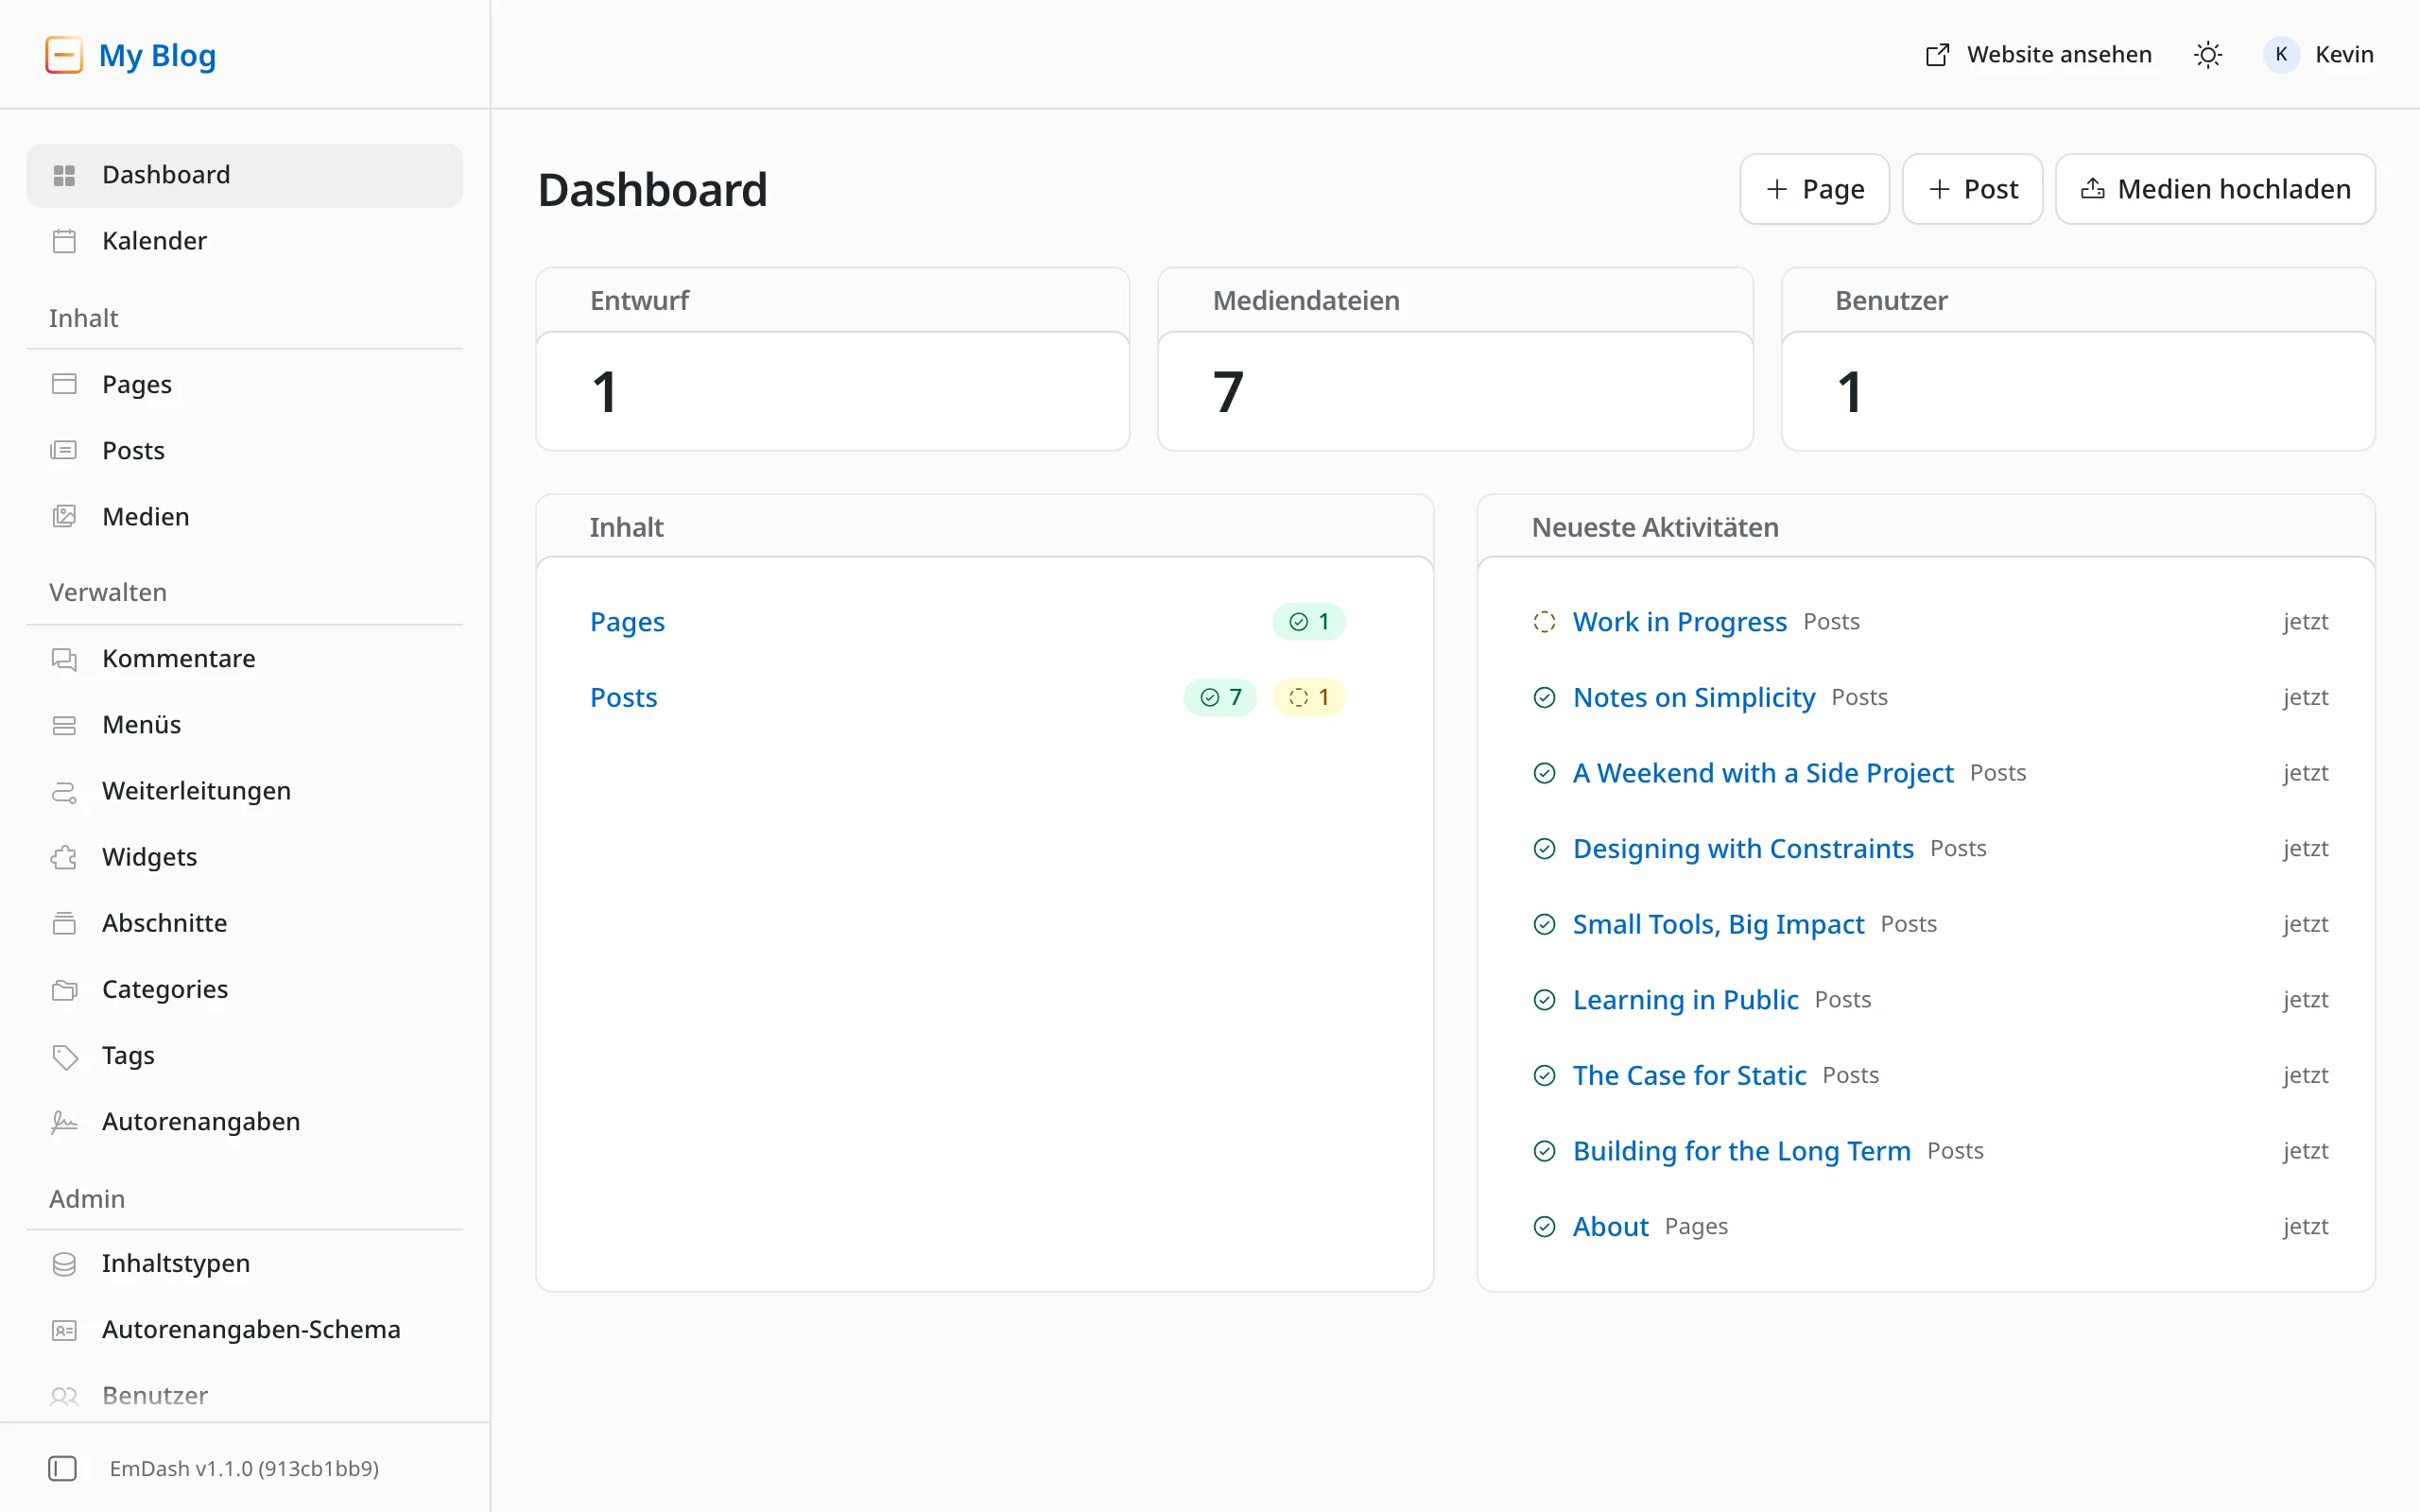Open the Notes on Simplicity post
The image size is (2420, 1512).
coord(1693,698)
